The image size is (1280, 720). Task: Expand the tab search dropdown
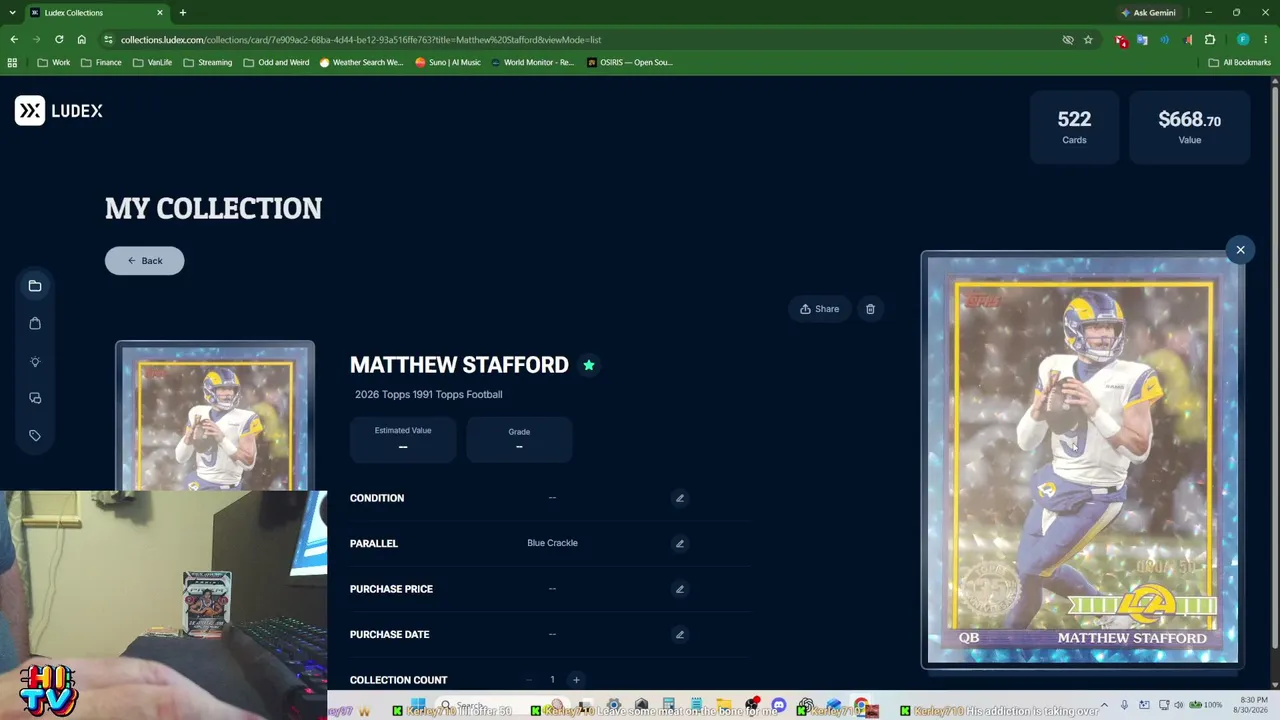click(x=10, y=13)
